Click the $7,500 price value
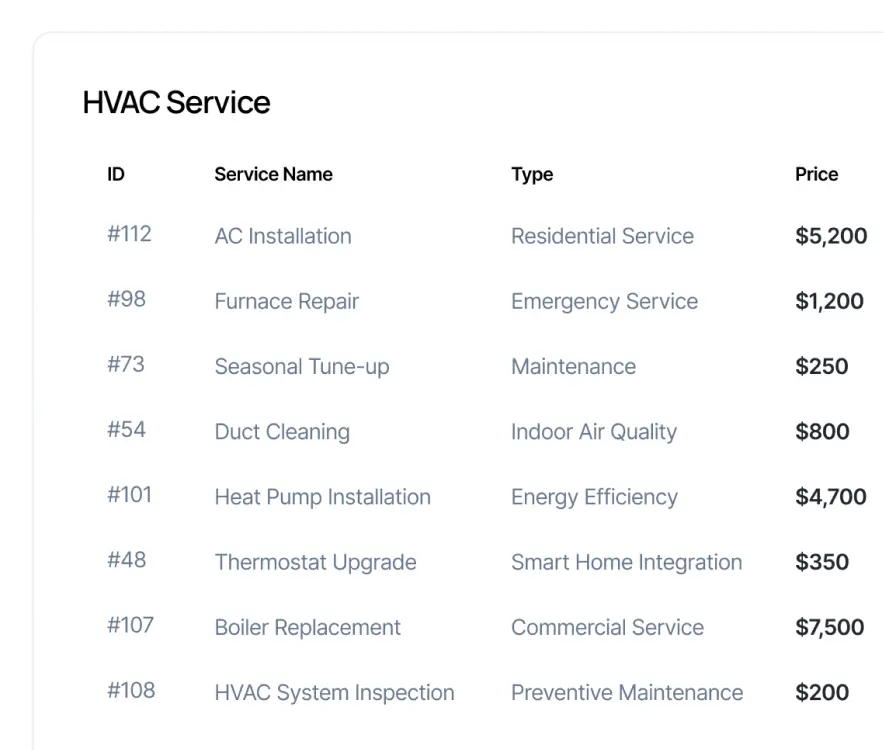884x750 pixels. click(x=829, y=627)
